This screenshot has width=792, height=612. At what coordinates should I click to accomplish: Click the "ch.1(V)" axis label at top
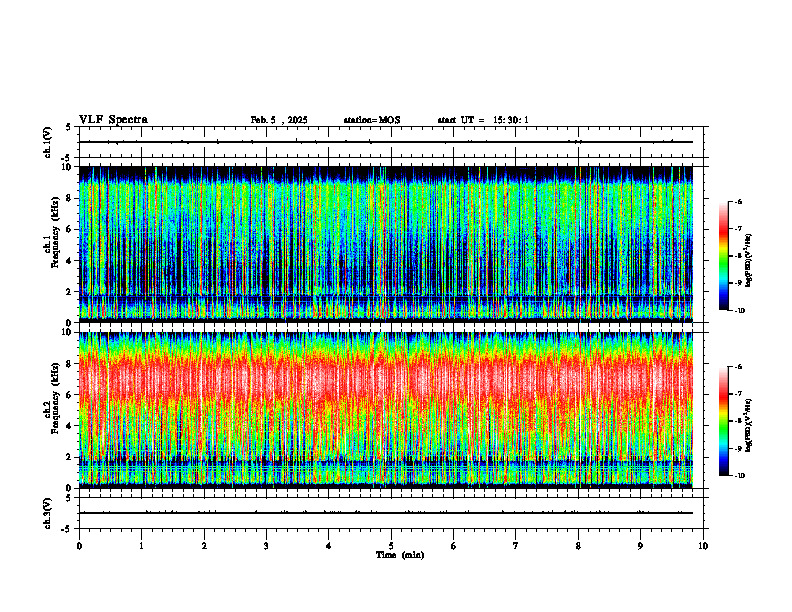(x=48, y=142)
